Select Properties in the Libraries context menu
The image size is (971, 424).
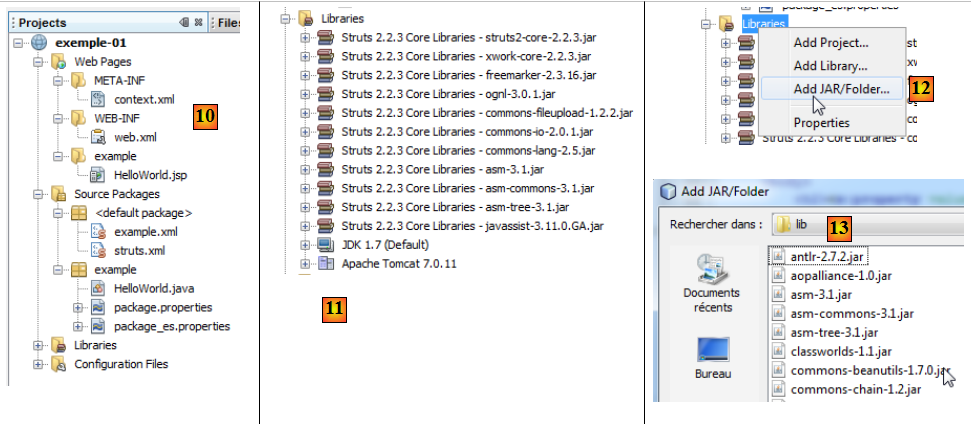point(821,122)
